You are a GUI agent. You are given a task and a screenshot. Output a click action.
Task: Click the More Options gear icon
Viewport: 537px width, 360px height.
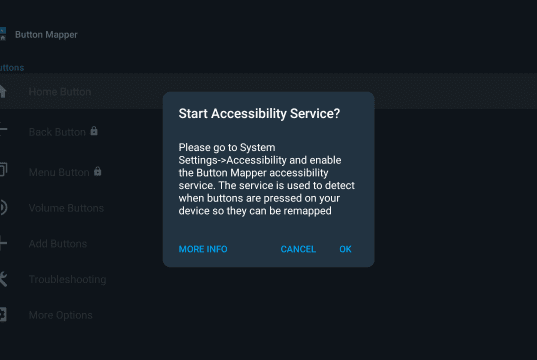[x=3, y=314]
